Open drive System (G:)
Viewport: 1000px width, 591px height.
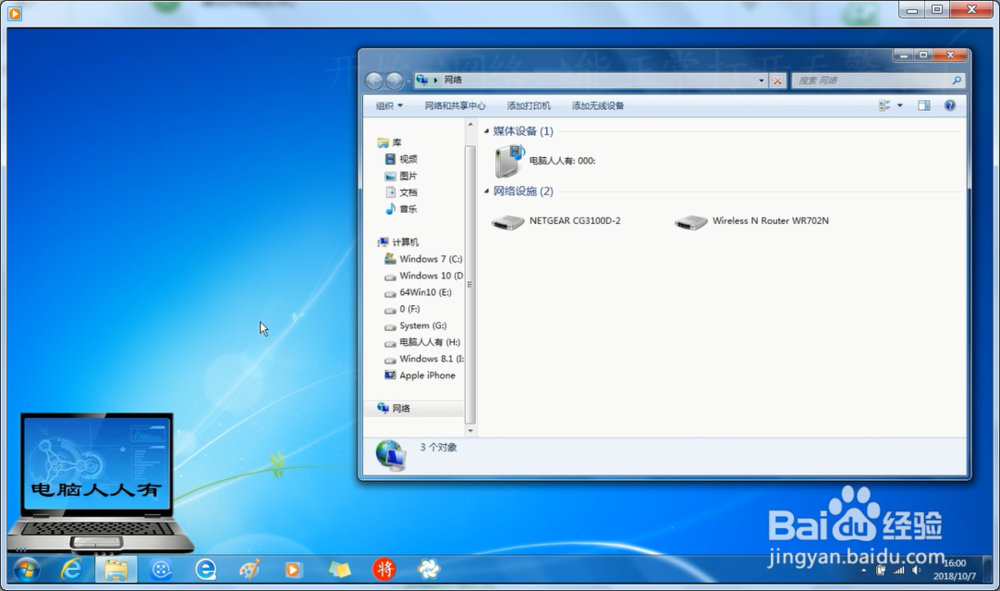pos(415,325)
